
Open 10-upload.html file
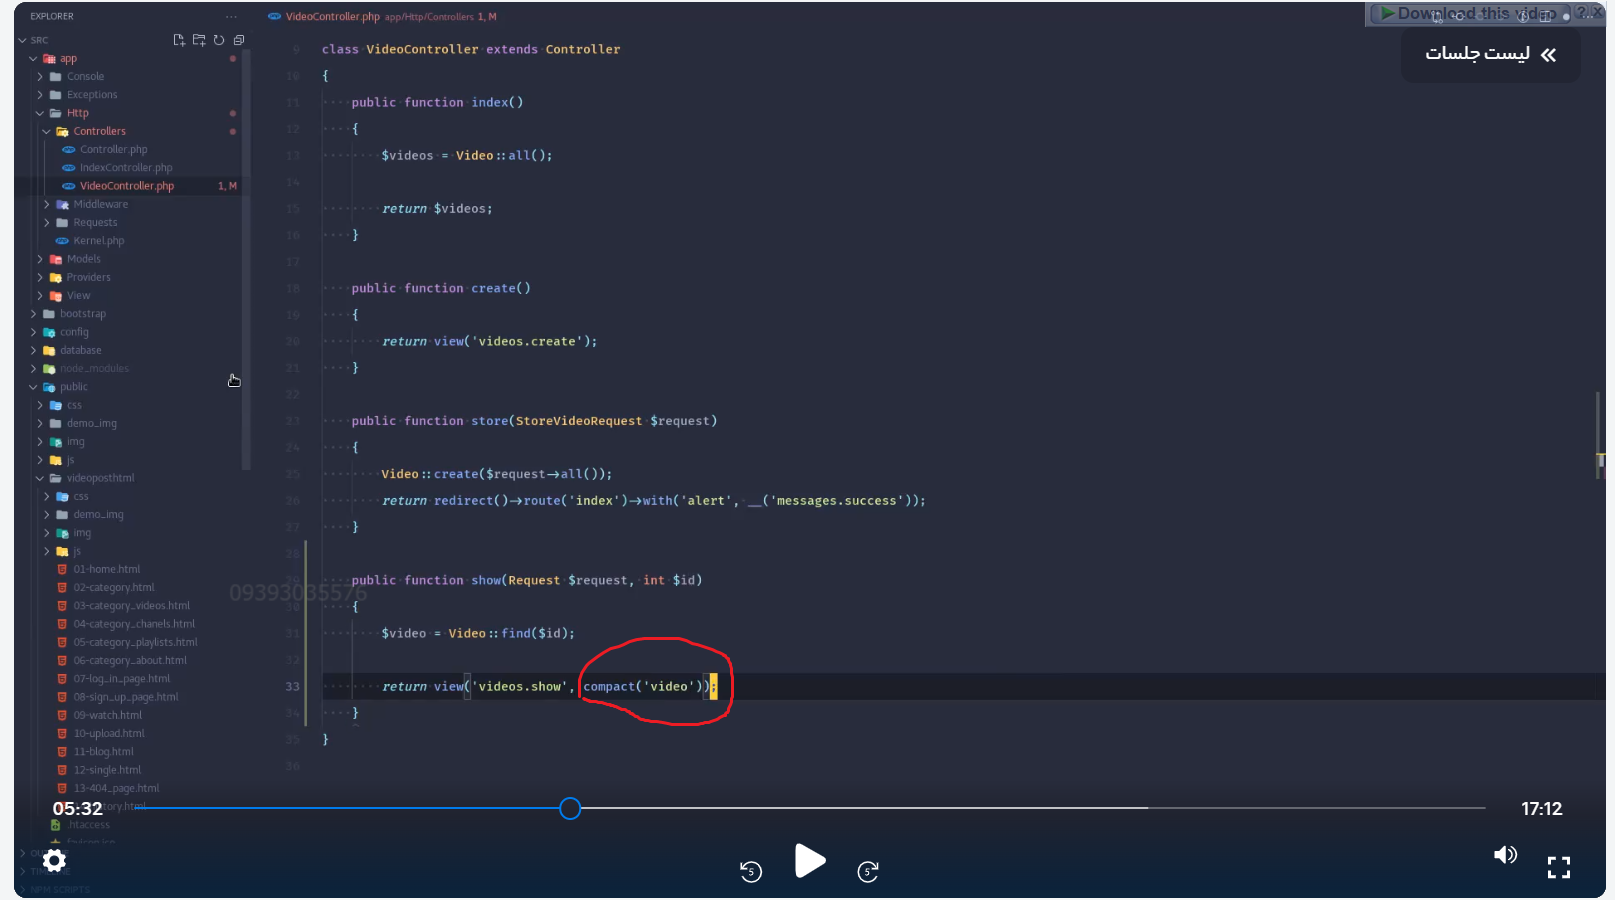(108, 733)
